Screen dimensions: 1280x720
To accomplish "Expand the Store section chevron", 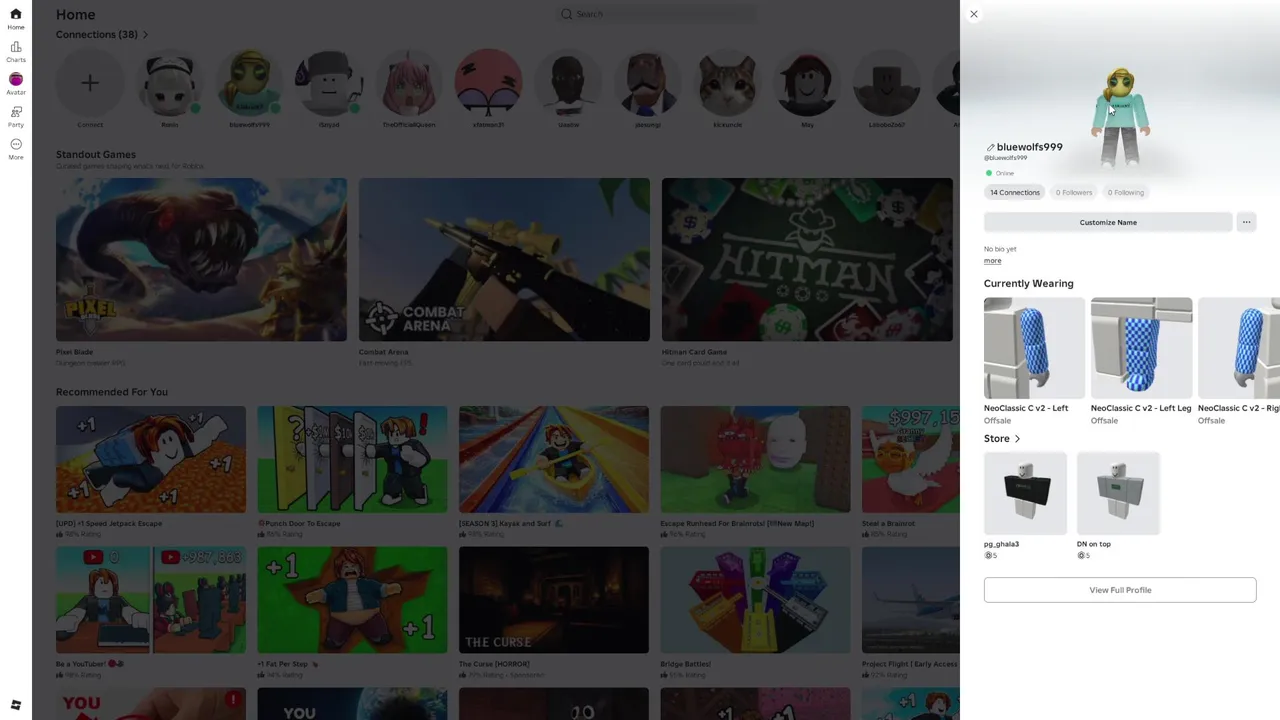I will [x=1018, y=439].
